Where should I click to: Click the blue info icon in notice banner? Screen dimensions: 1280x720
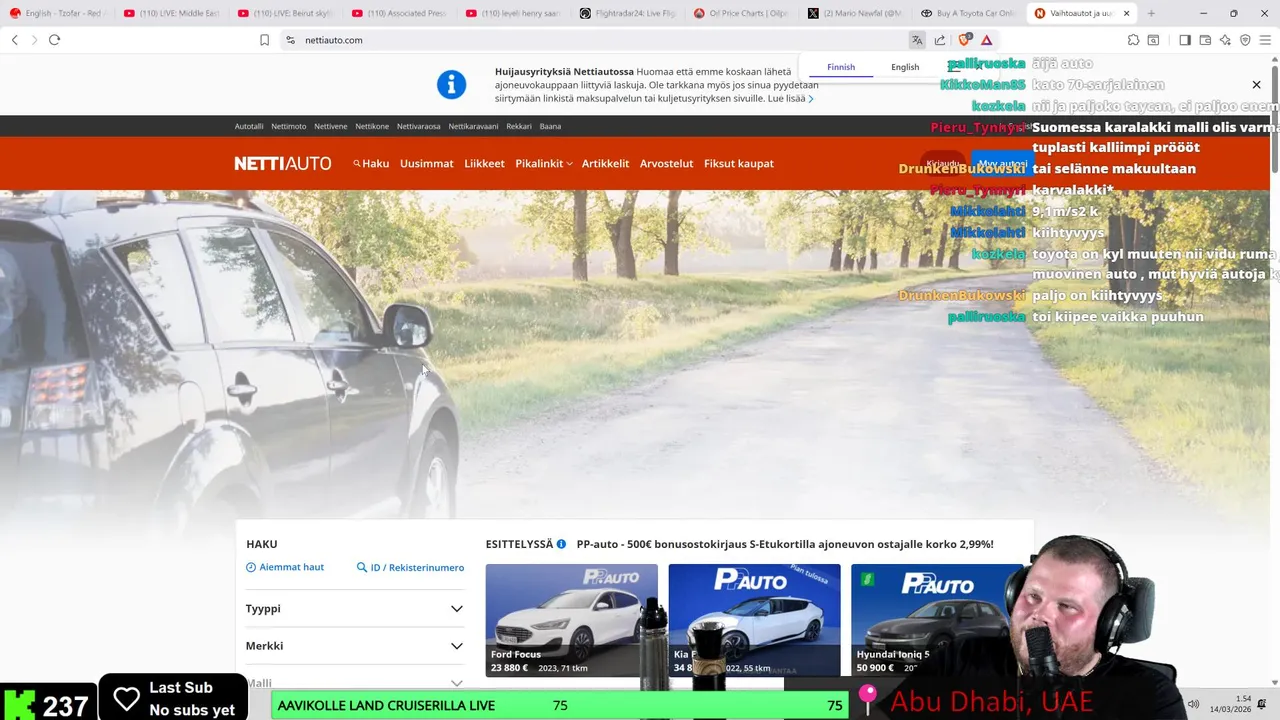(452, 85)
